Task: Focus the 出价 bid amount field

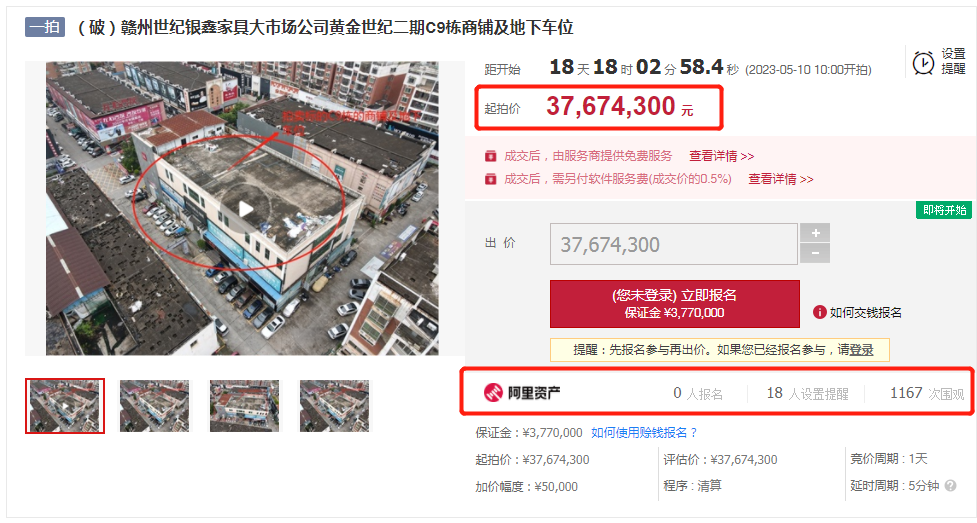Action: 674,244
